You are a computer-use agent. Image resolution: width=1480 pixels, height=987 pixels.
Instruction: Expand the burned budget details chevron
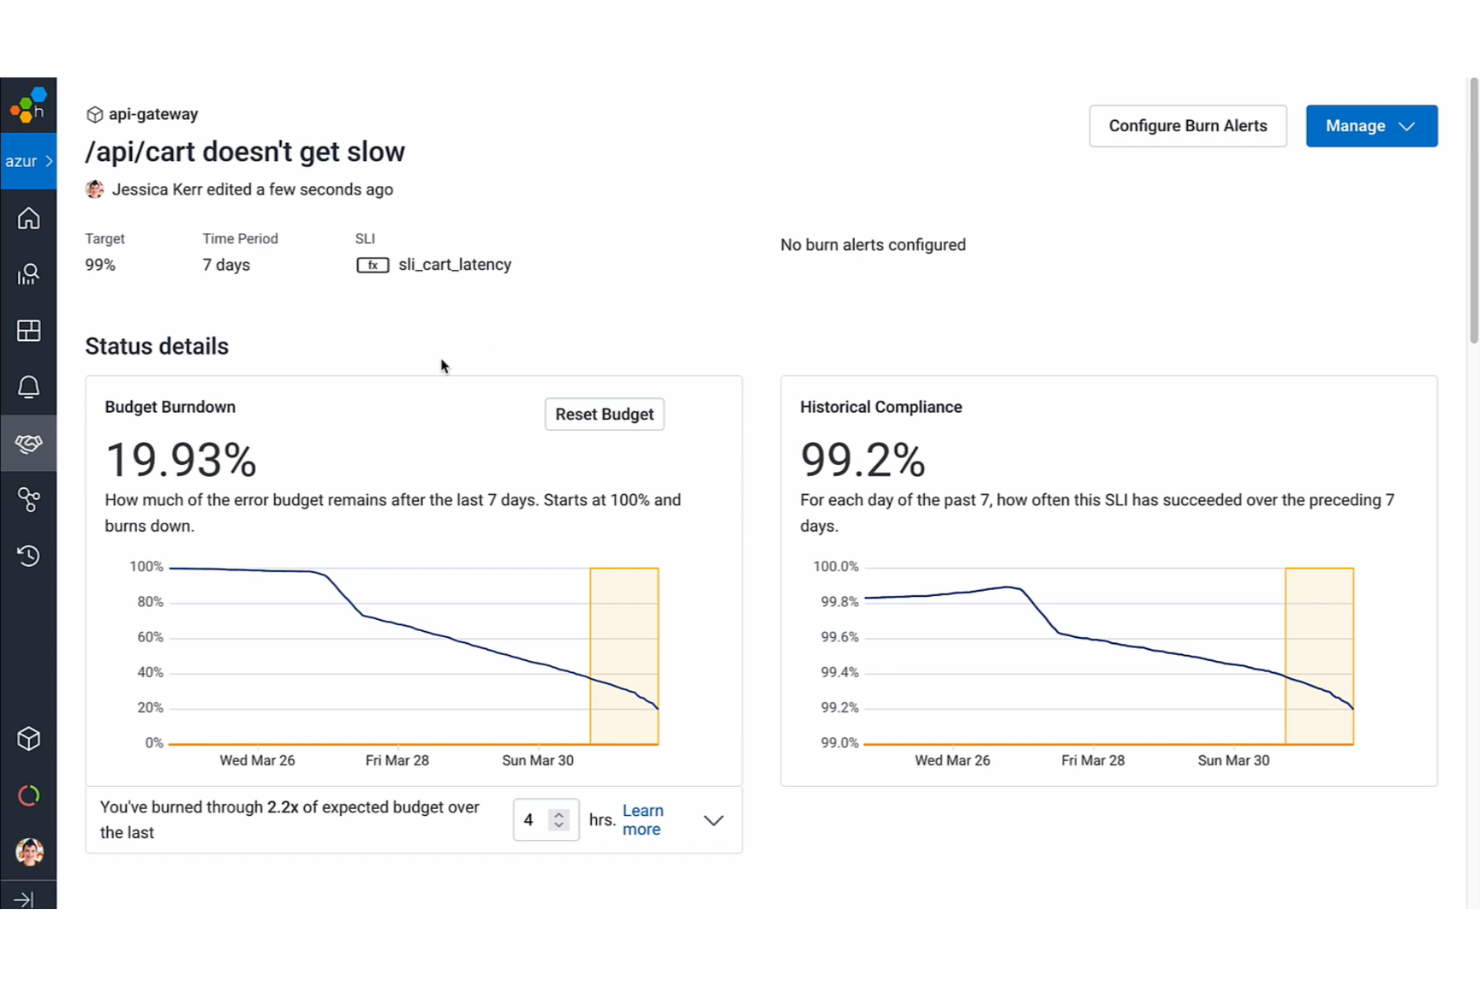(713, 820)
